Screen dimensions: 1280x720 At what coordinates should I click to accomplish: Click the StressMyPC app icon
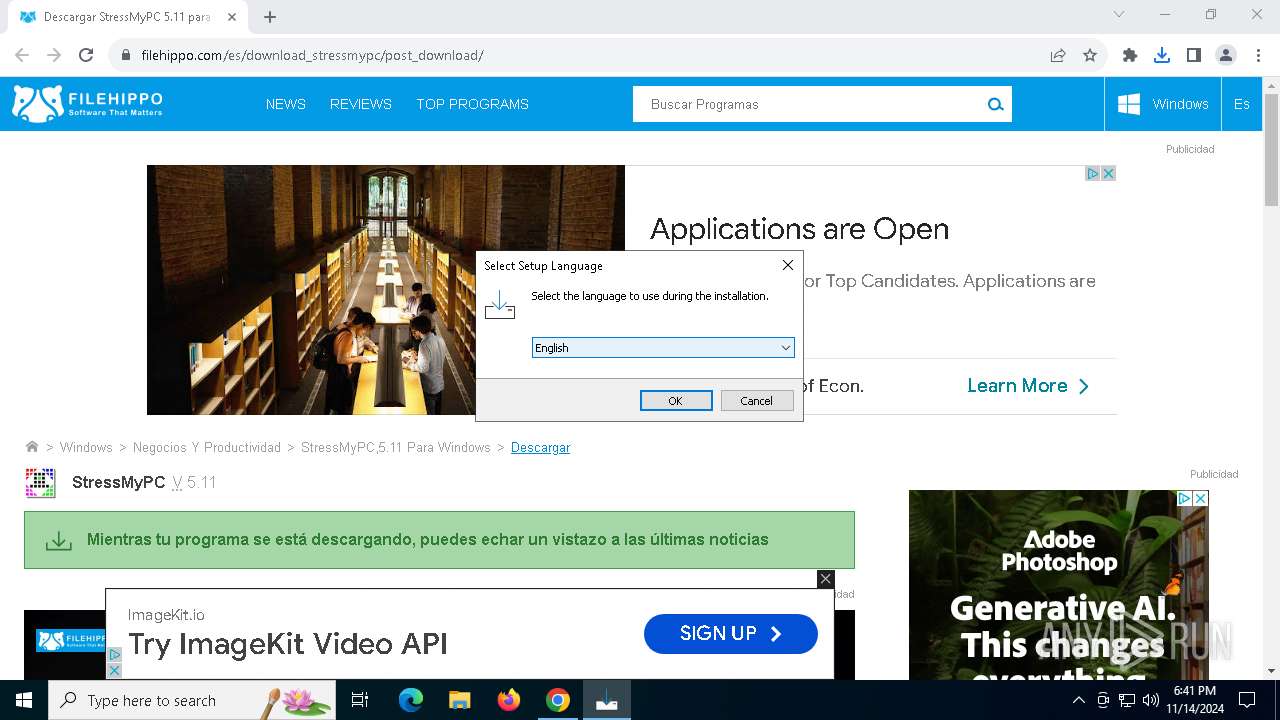41,482
